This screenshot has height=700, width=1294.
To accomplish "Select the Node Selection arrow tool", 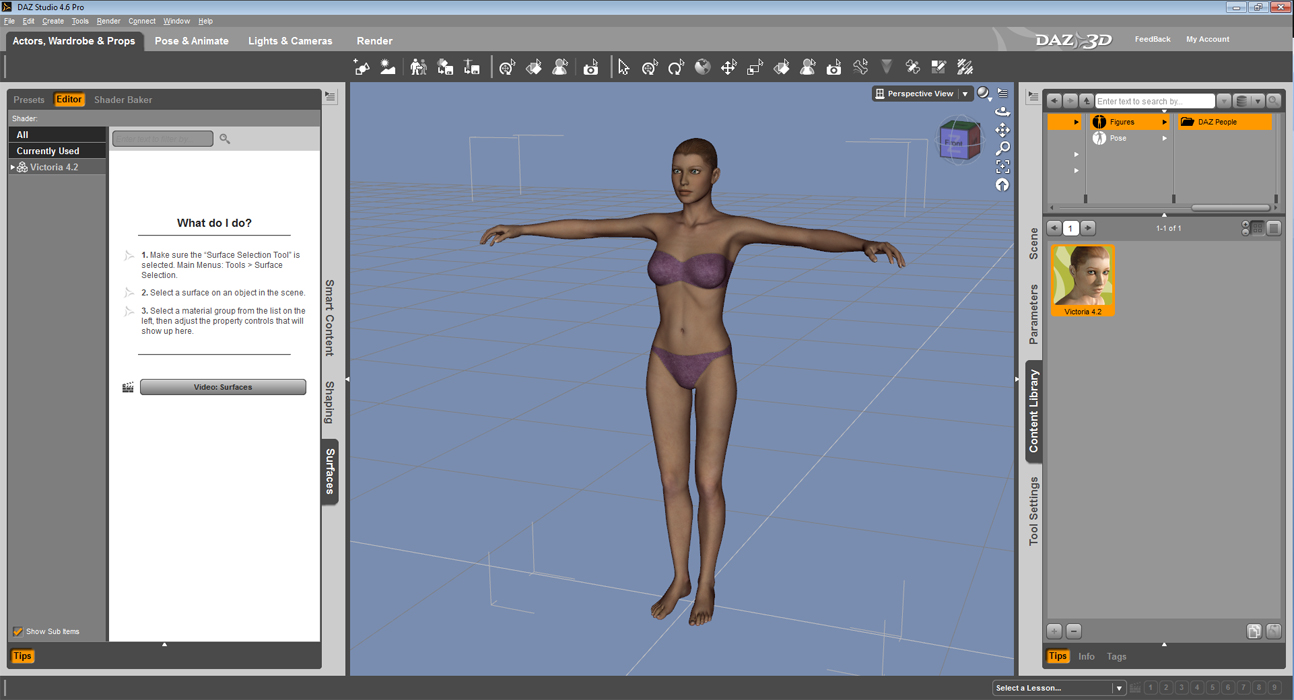I will pyautogui.click(x=623, y=67).
